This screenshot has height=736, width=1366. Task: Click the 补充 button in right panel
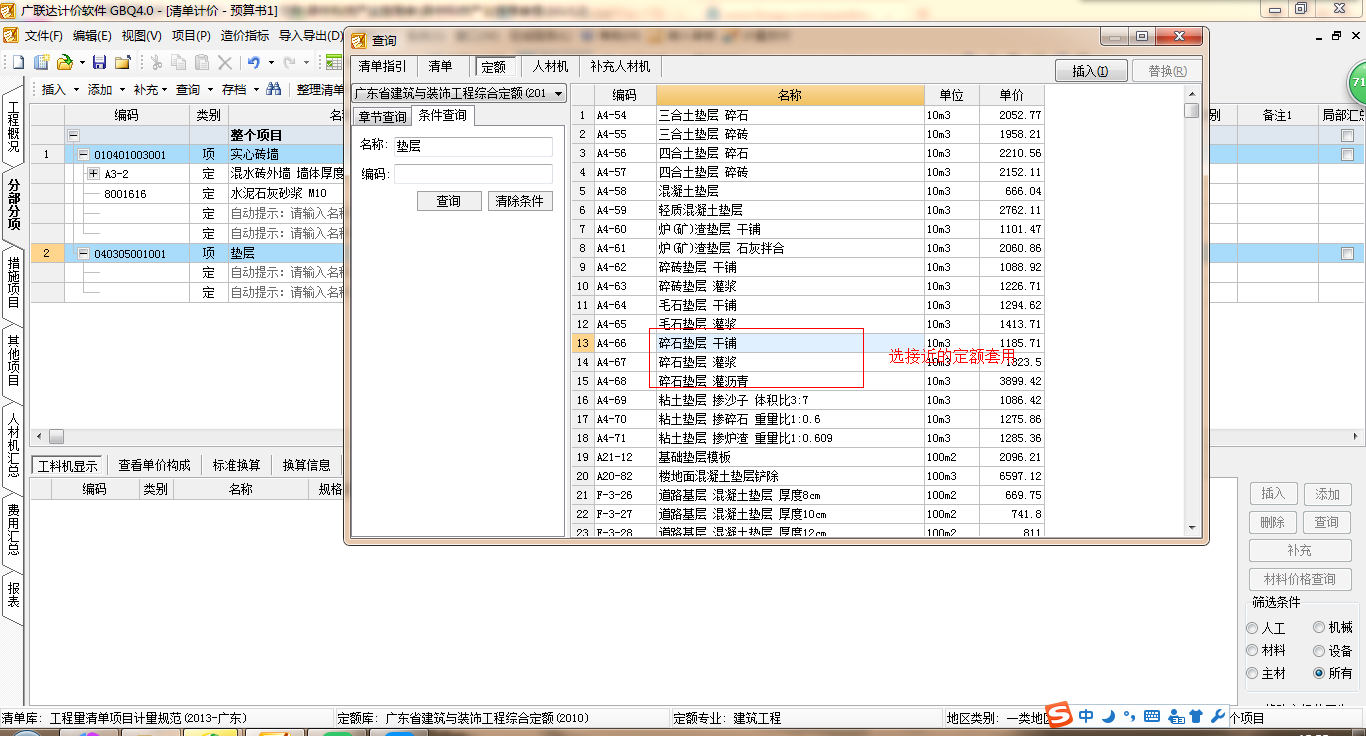click(x=1300, y=551)
